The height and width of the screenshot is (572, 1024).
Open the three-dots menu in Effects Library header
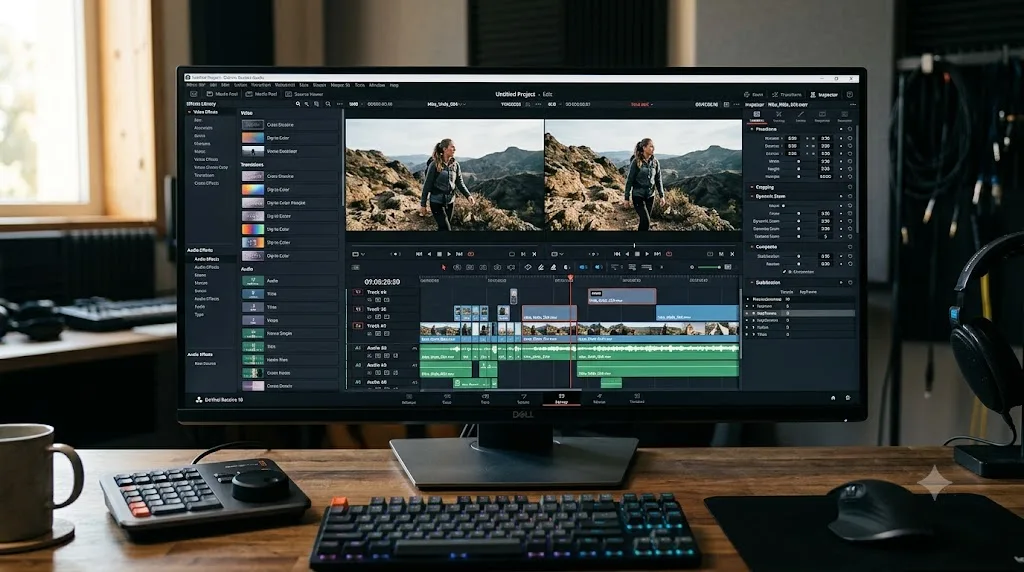click(x=340, y=104)
